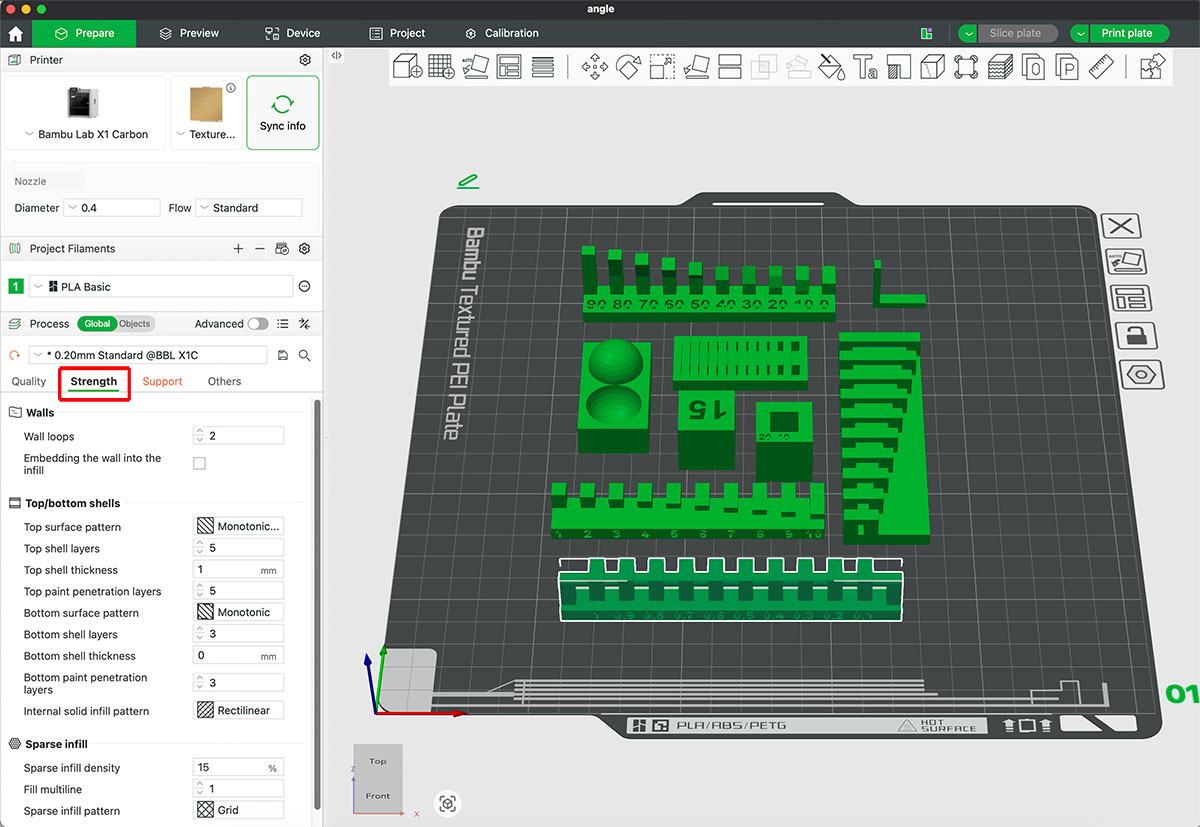
Task: Open the Top surface pattern dropdown
Action: (x=238, y=525)
